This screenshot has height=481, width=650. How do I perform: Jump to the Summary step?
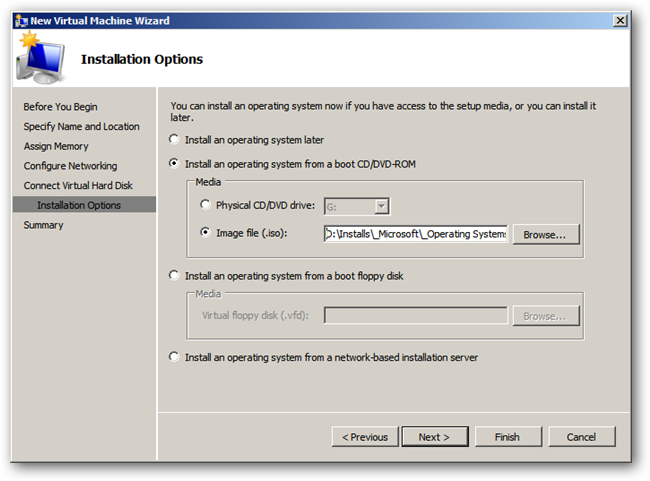pos(44,225)
